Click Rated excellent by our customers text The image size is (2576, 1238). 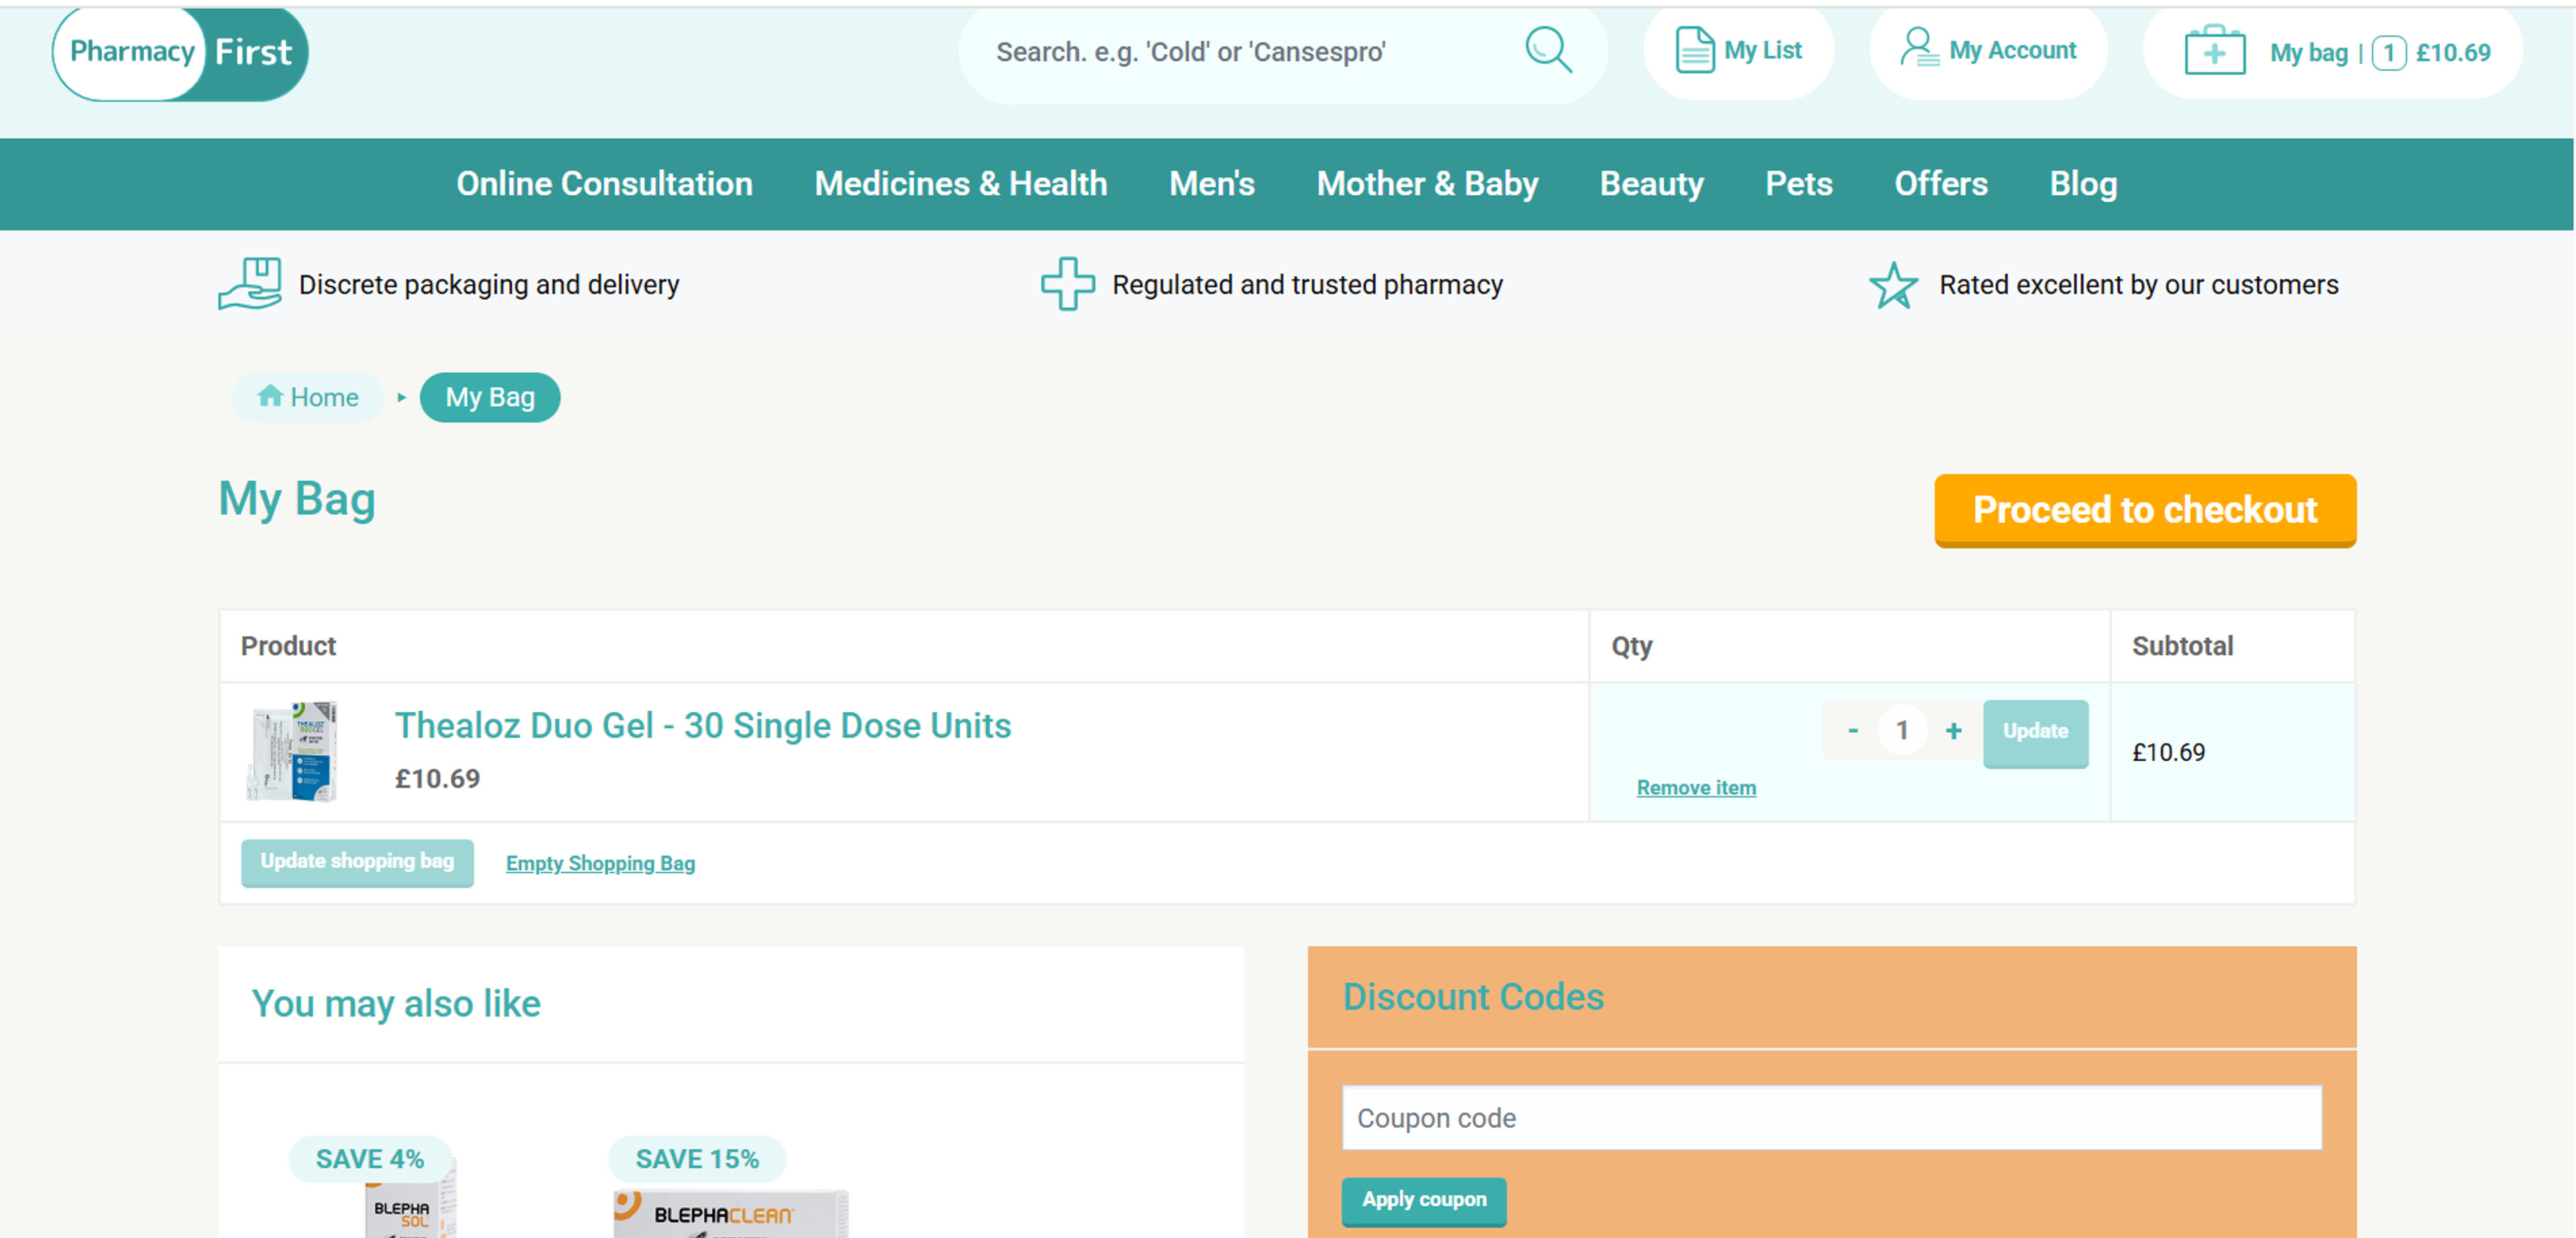point(2138,285)
